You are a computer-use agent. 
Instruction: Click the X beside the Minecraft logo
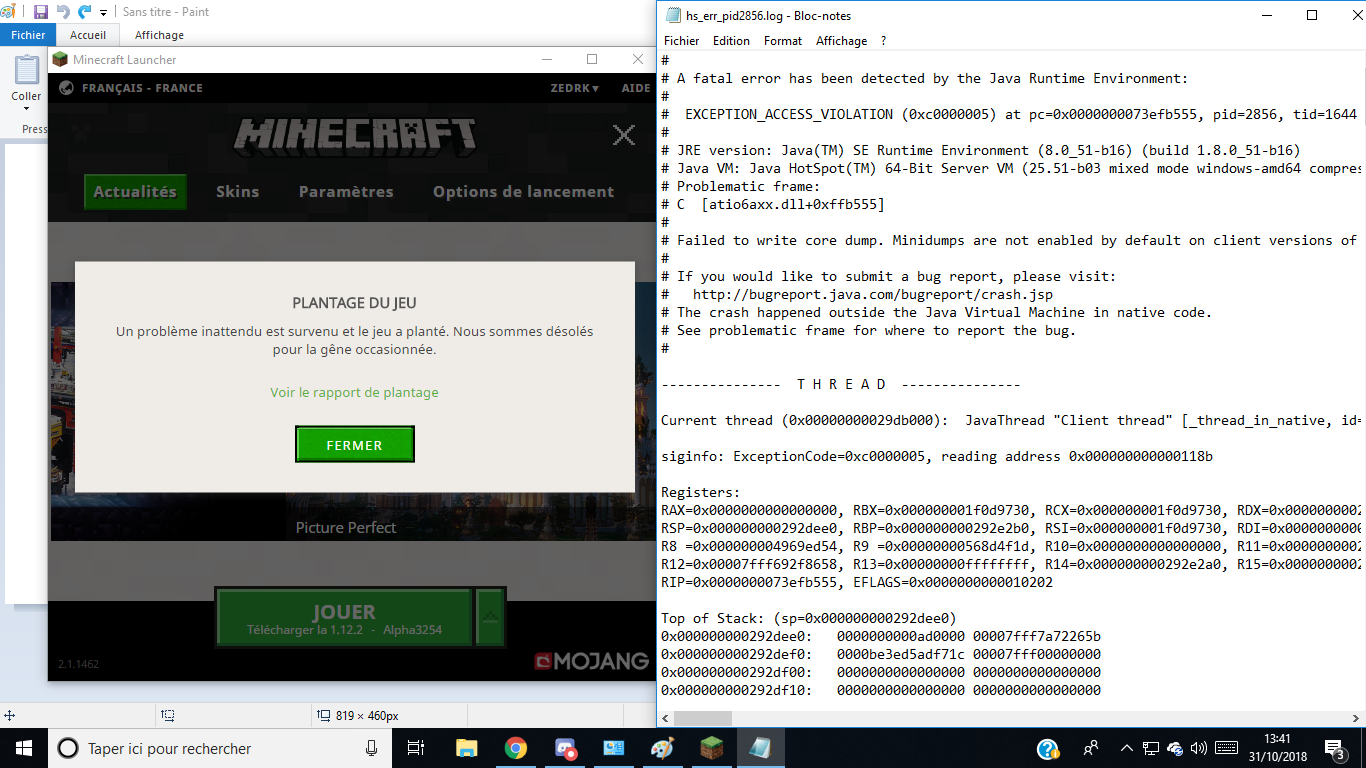tap(624, 135)
